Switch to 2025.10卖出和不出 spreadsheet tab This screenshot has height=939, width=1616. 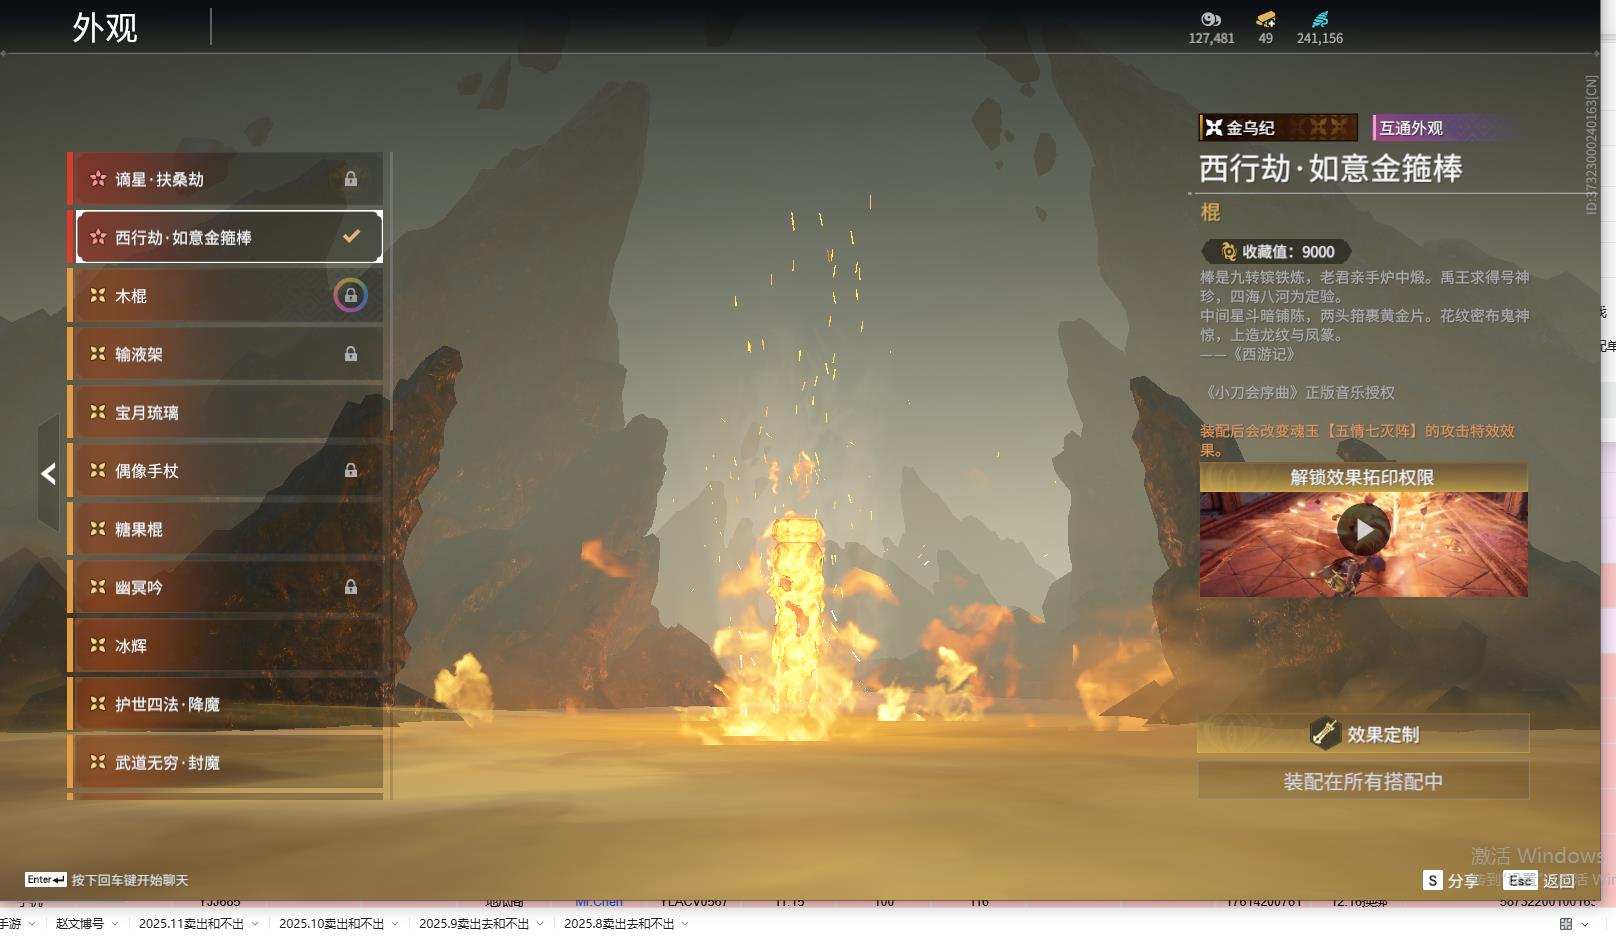331,923
